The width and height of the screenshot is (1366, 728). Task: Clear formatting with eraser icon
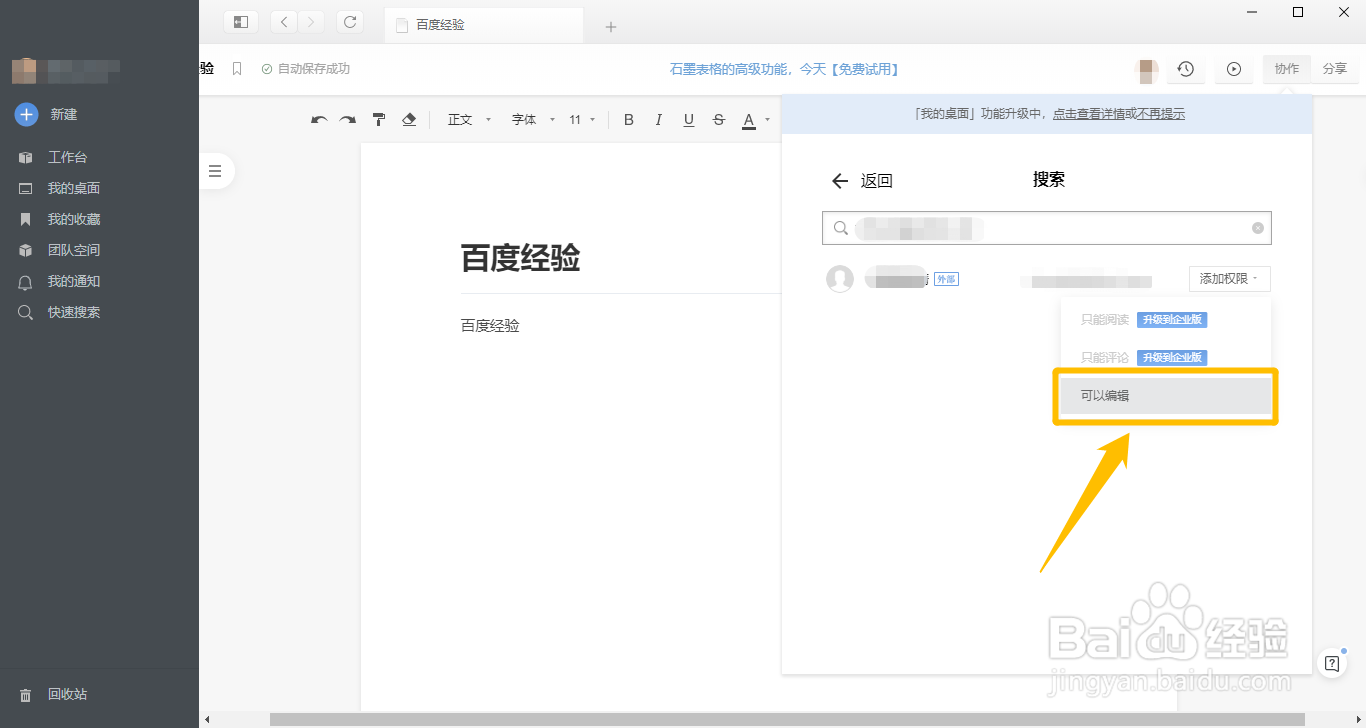pos(408,120)
